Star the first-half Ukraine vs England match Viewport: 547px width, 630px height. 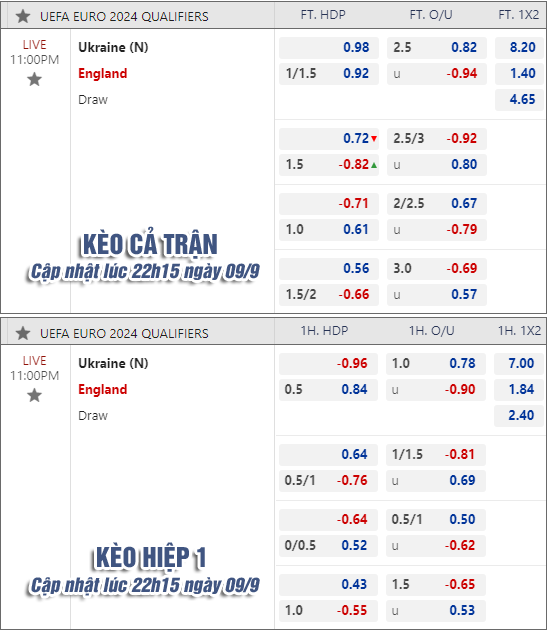click(35, 395)
